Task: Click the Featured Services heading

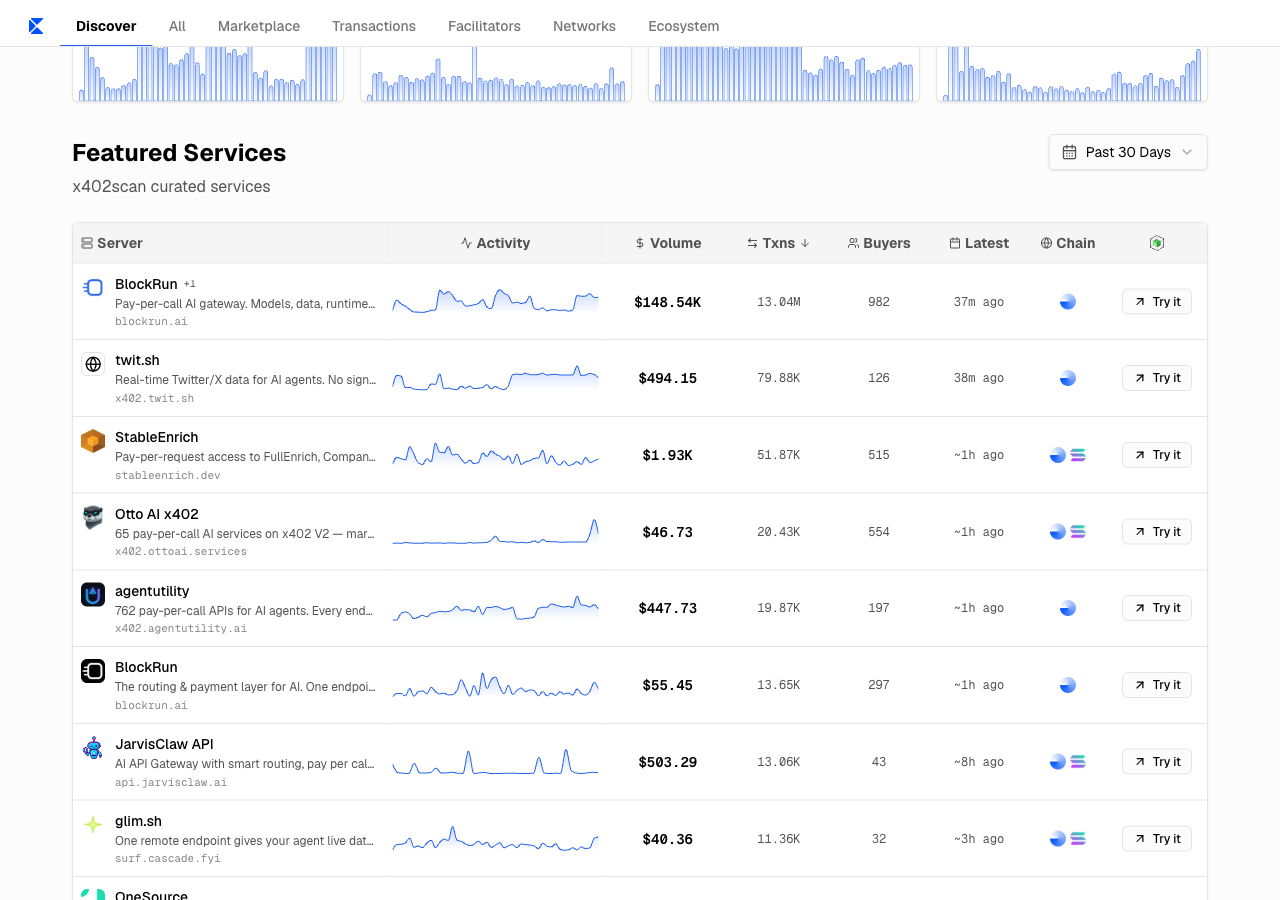Action: coord(179,153)
